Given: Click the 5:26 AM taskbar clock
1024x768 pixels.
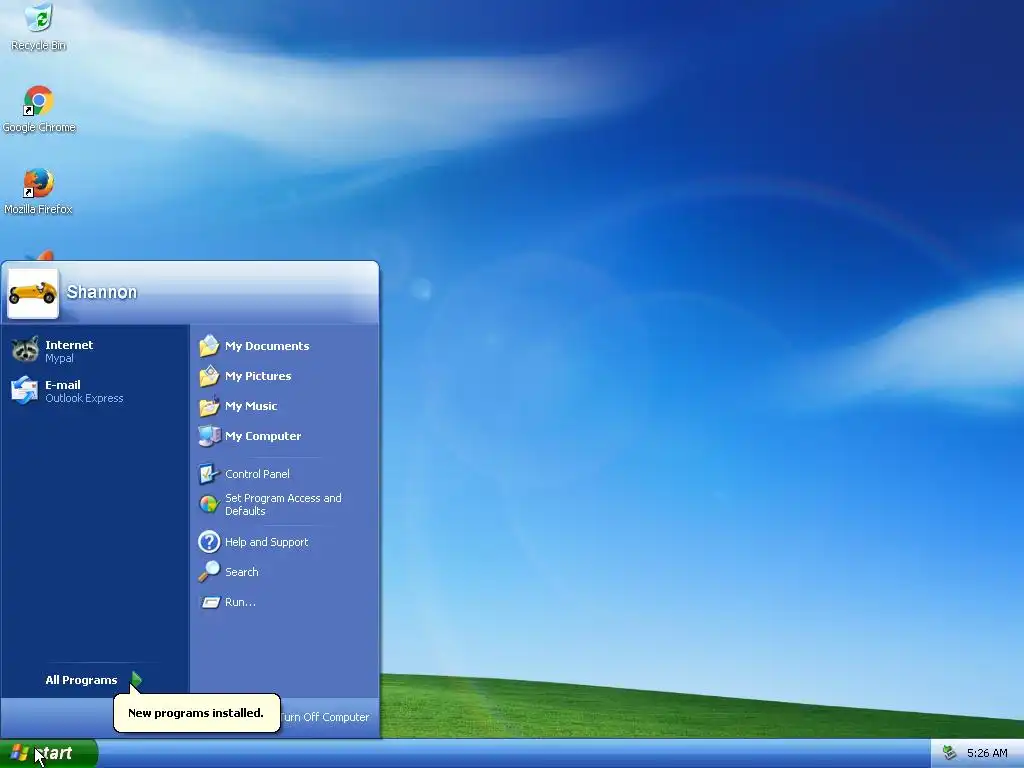Looking at the screenshot, I should [x=987, y=754].
